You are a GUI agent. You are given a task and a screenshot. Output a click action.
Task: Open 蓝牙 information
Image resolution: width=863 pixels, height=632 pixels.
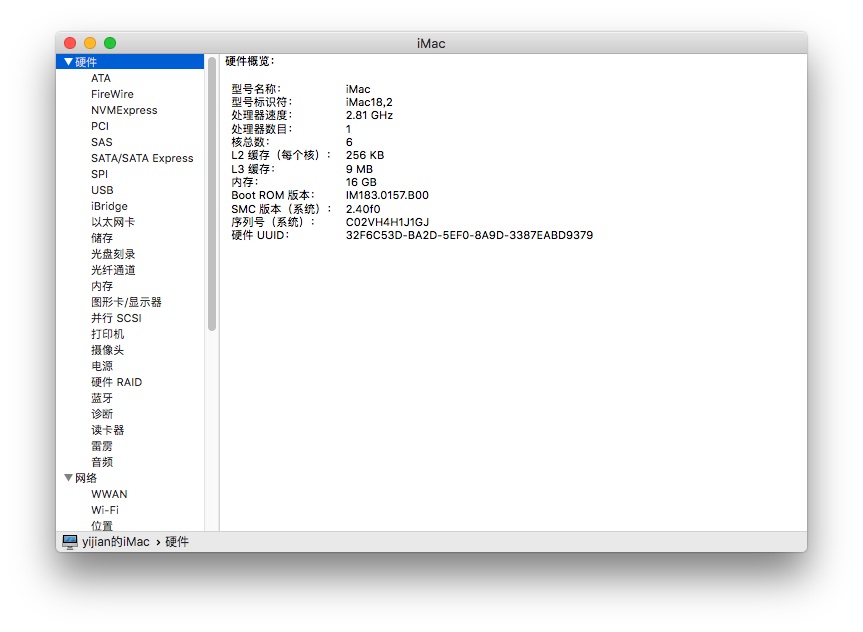[x=102, y=397]
